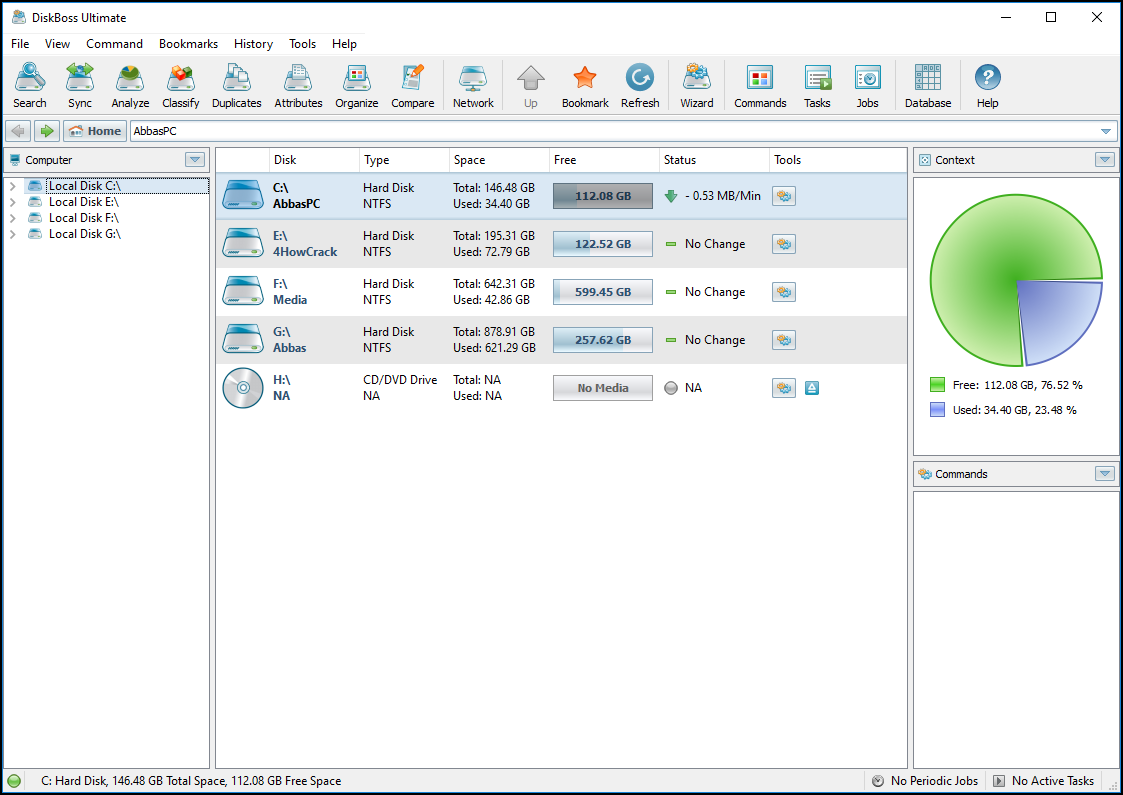Start the Classify tool
Screen dimensions: 1123x795
(180, 86)
